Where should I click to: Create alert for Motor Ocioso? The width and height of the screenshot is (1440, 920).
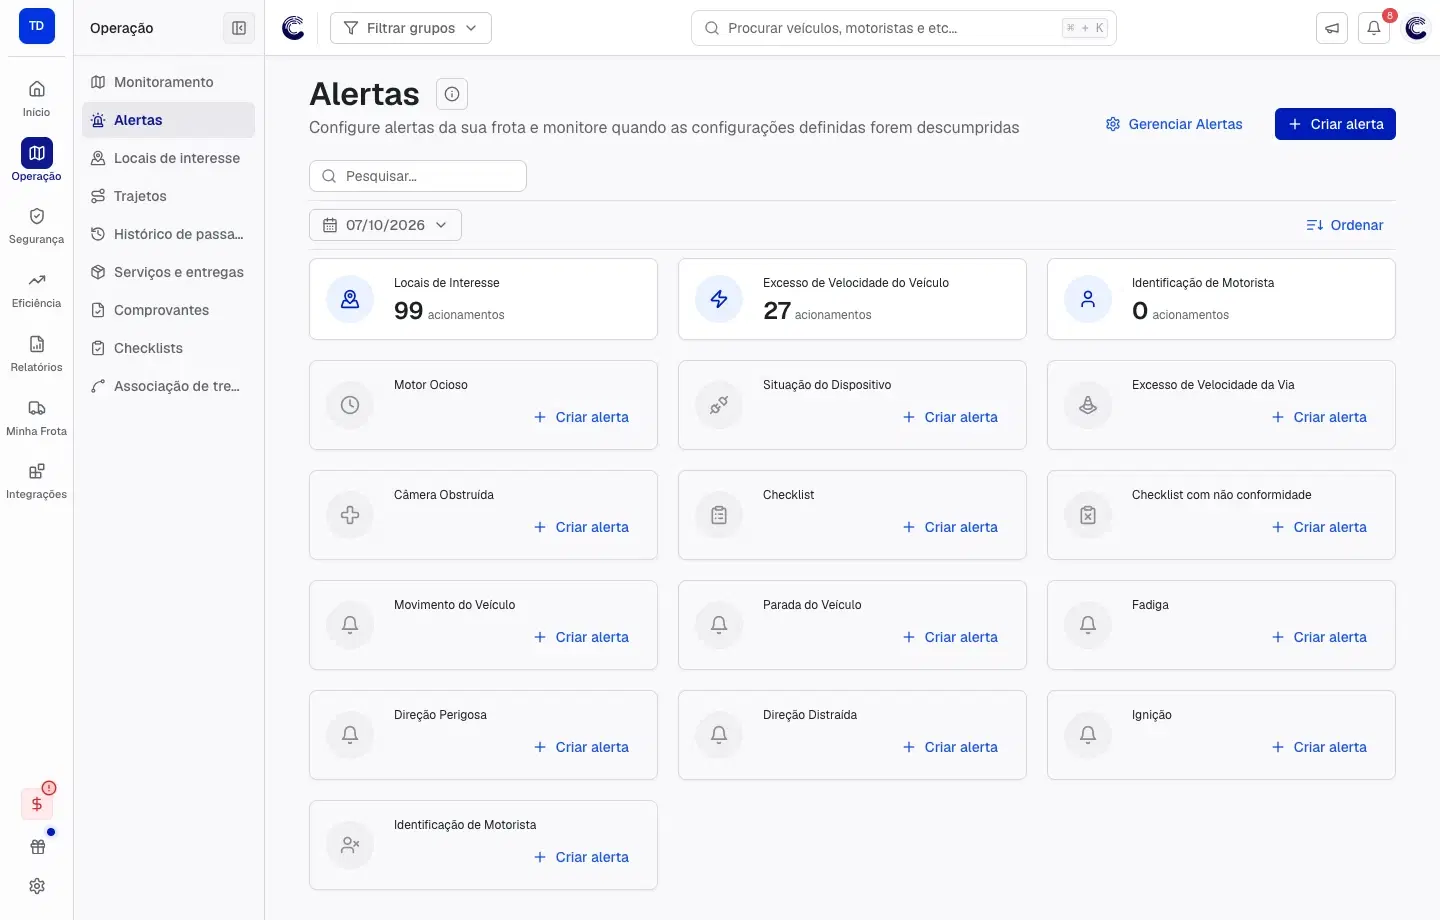tap(581, 417)
